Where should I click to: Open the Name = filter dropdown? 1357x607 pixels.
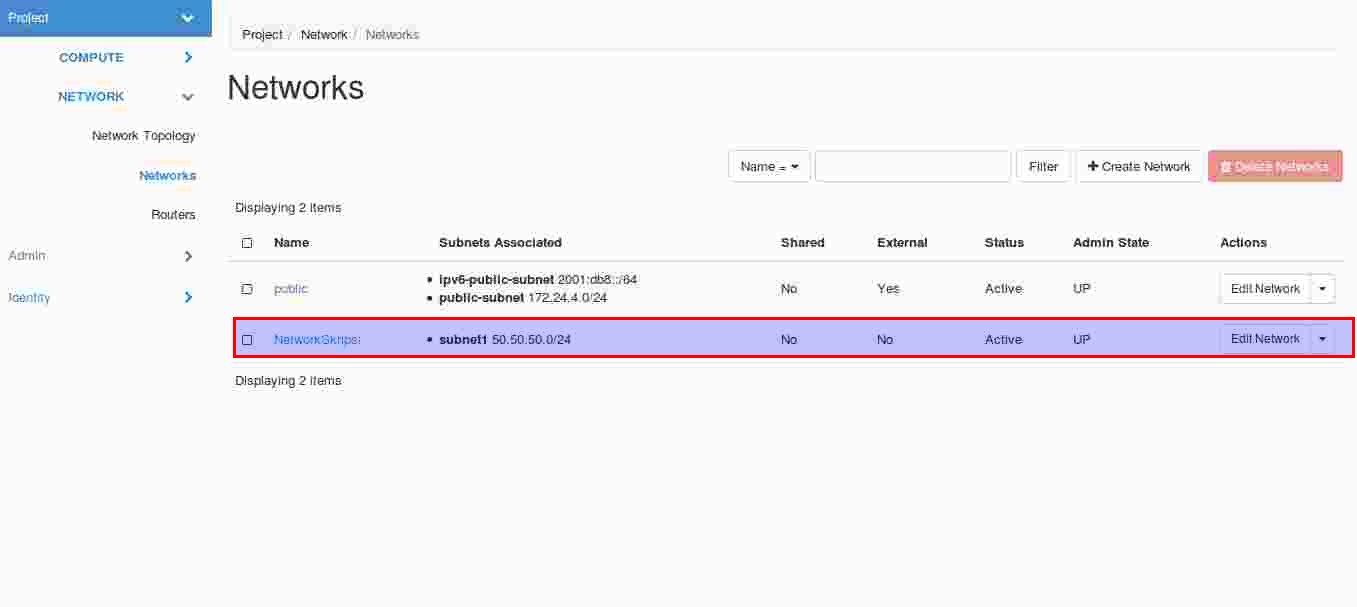769,167
